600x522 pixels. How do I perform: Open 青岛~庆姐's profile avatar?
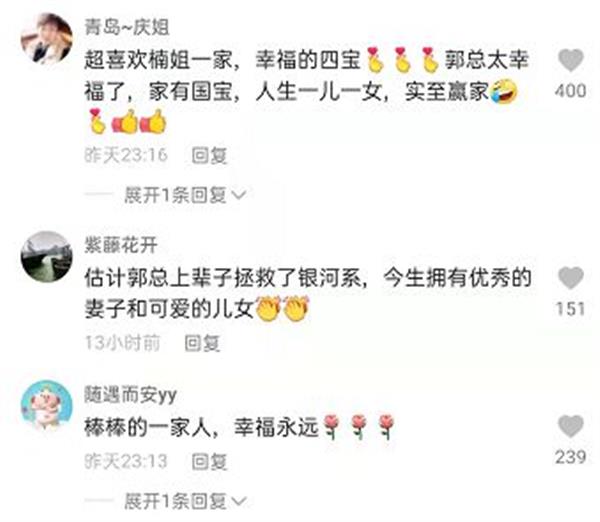tap(47, 39)
